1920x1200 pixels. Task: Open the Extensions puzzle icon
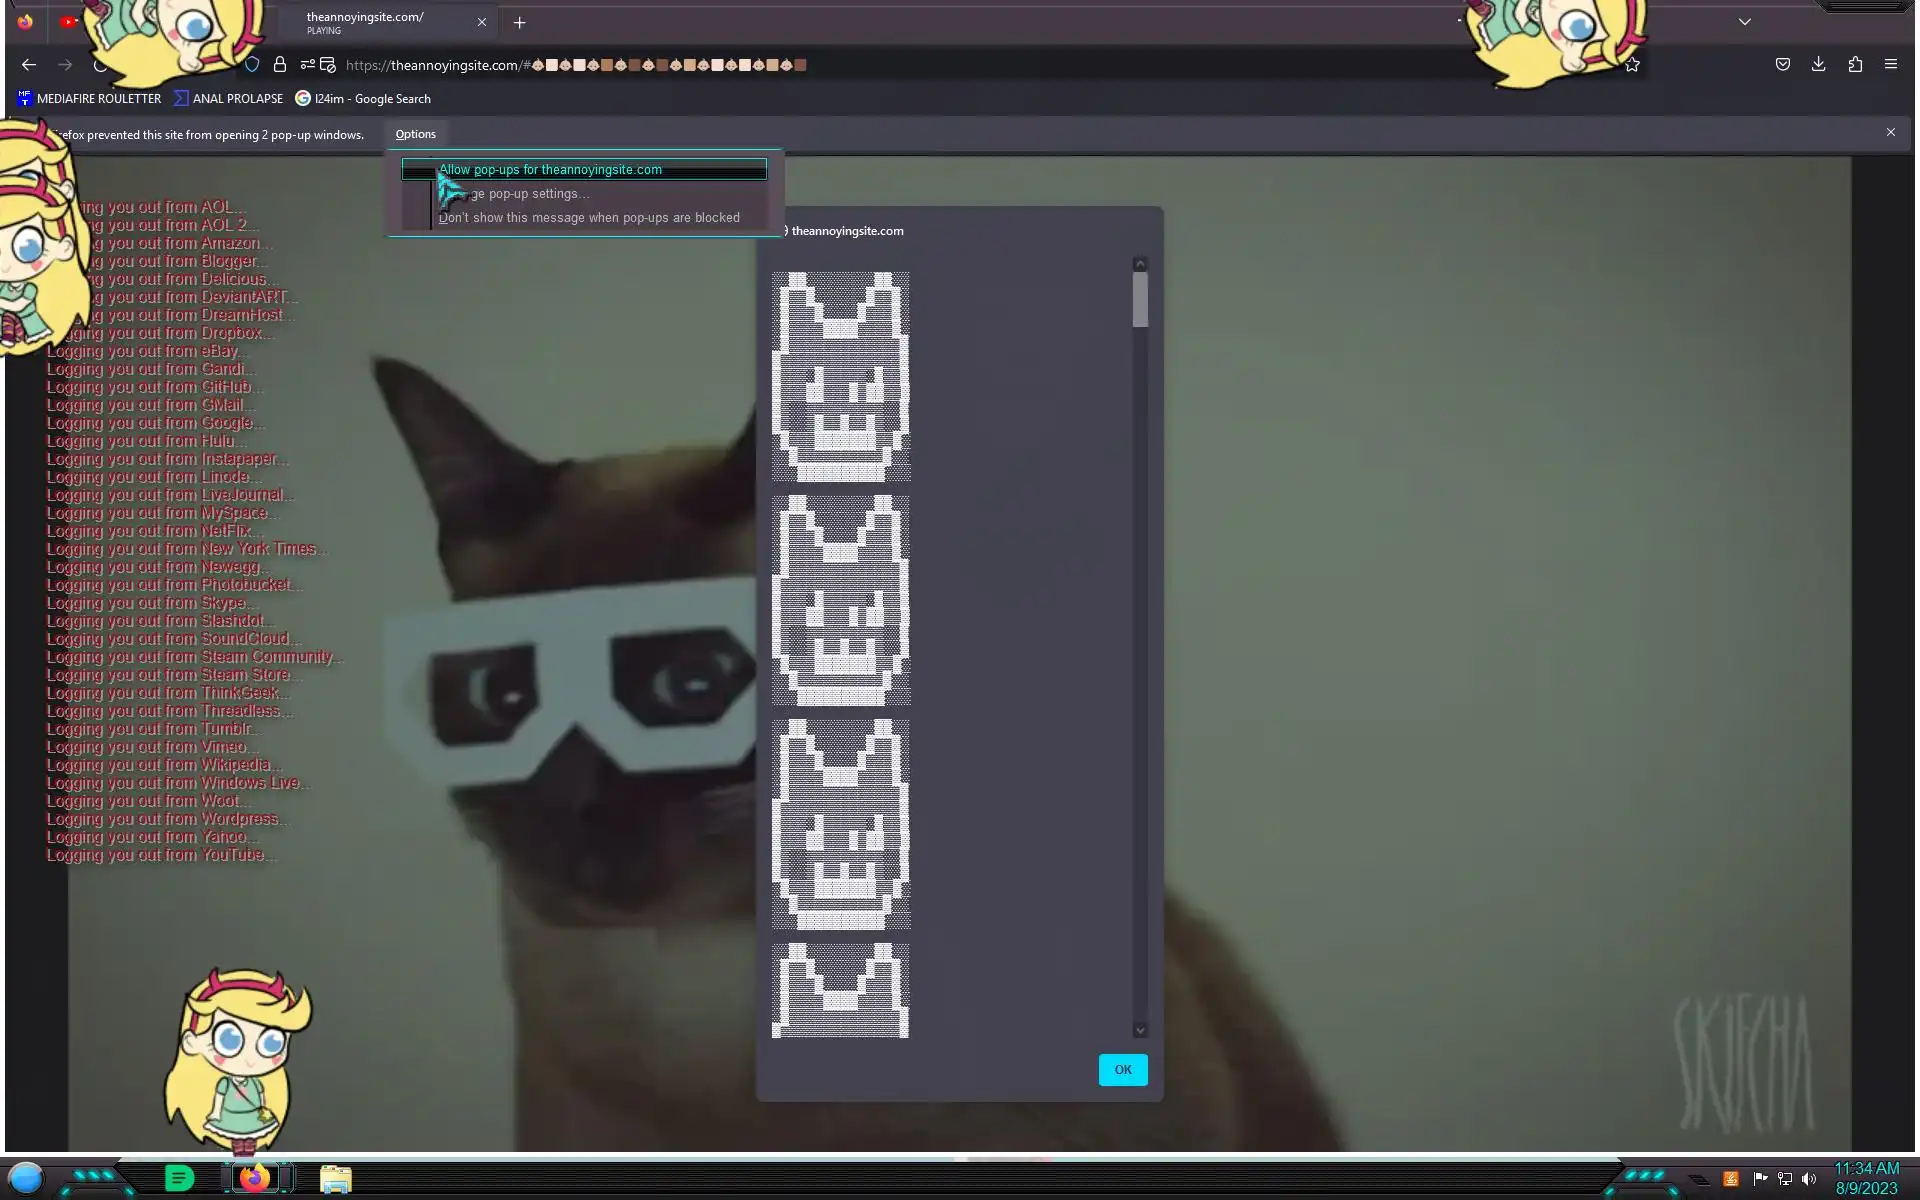click(x=1855, y=65)
